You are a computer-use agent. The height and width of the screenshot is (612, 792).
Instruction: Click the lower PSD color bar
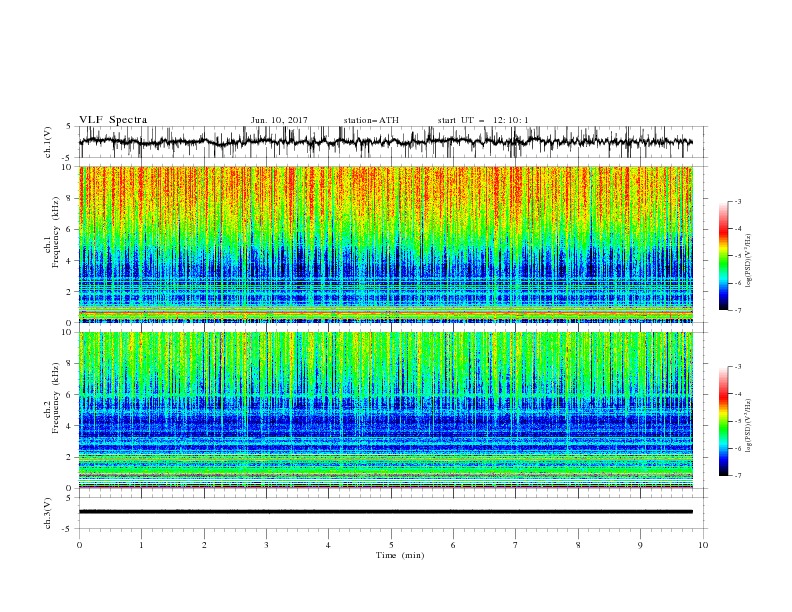[723, 421]
